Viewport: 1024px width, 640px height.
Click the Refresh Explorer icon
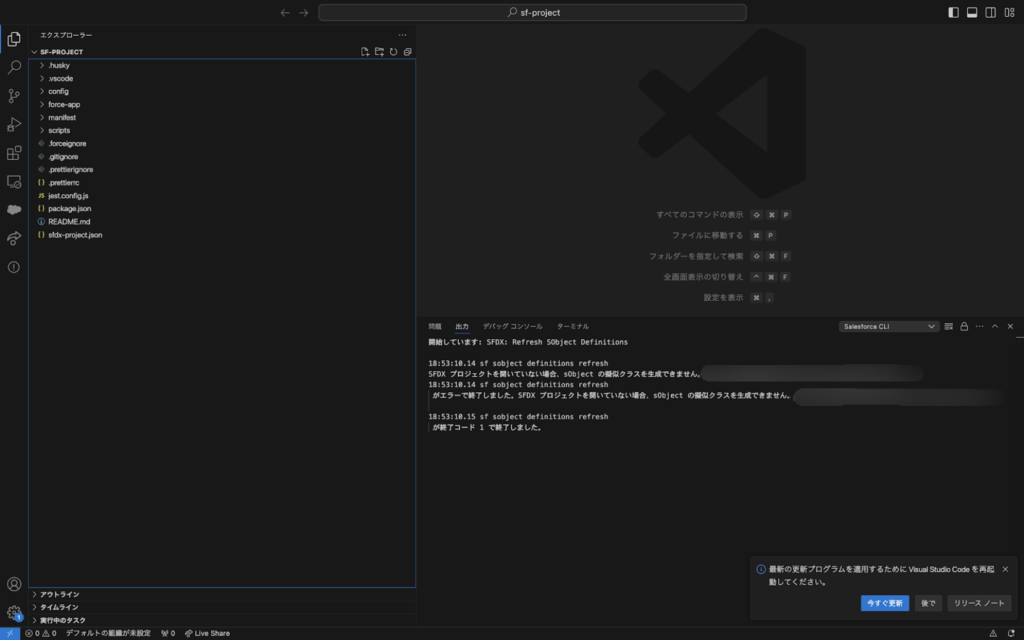coord(393,52)
